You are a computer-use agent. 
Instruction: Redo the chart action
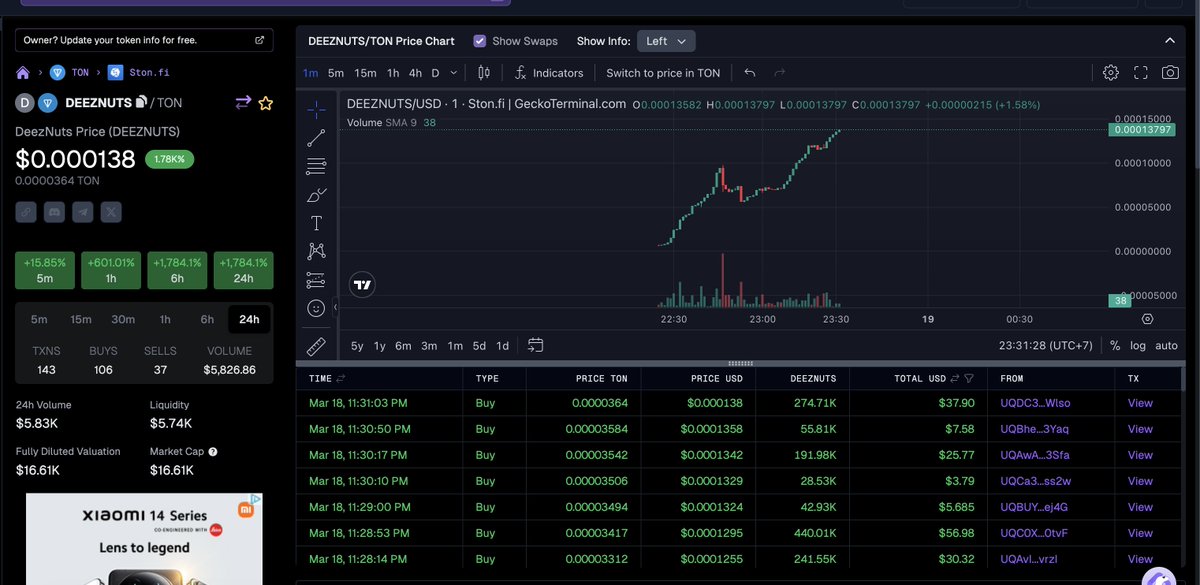point(780,73)
